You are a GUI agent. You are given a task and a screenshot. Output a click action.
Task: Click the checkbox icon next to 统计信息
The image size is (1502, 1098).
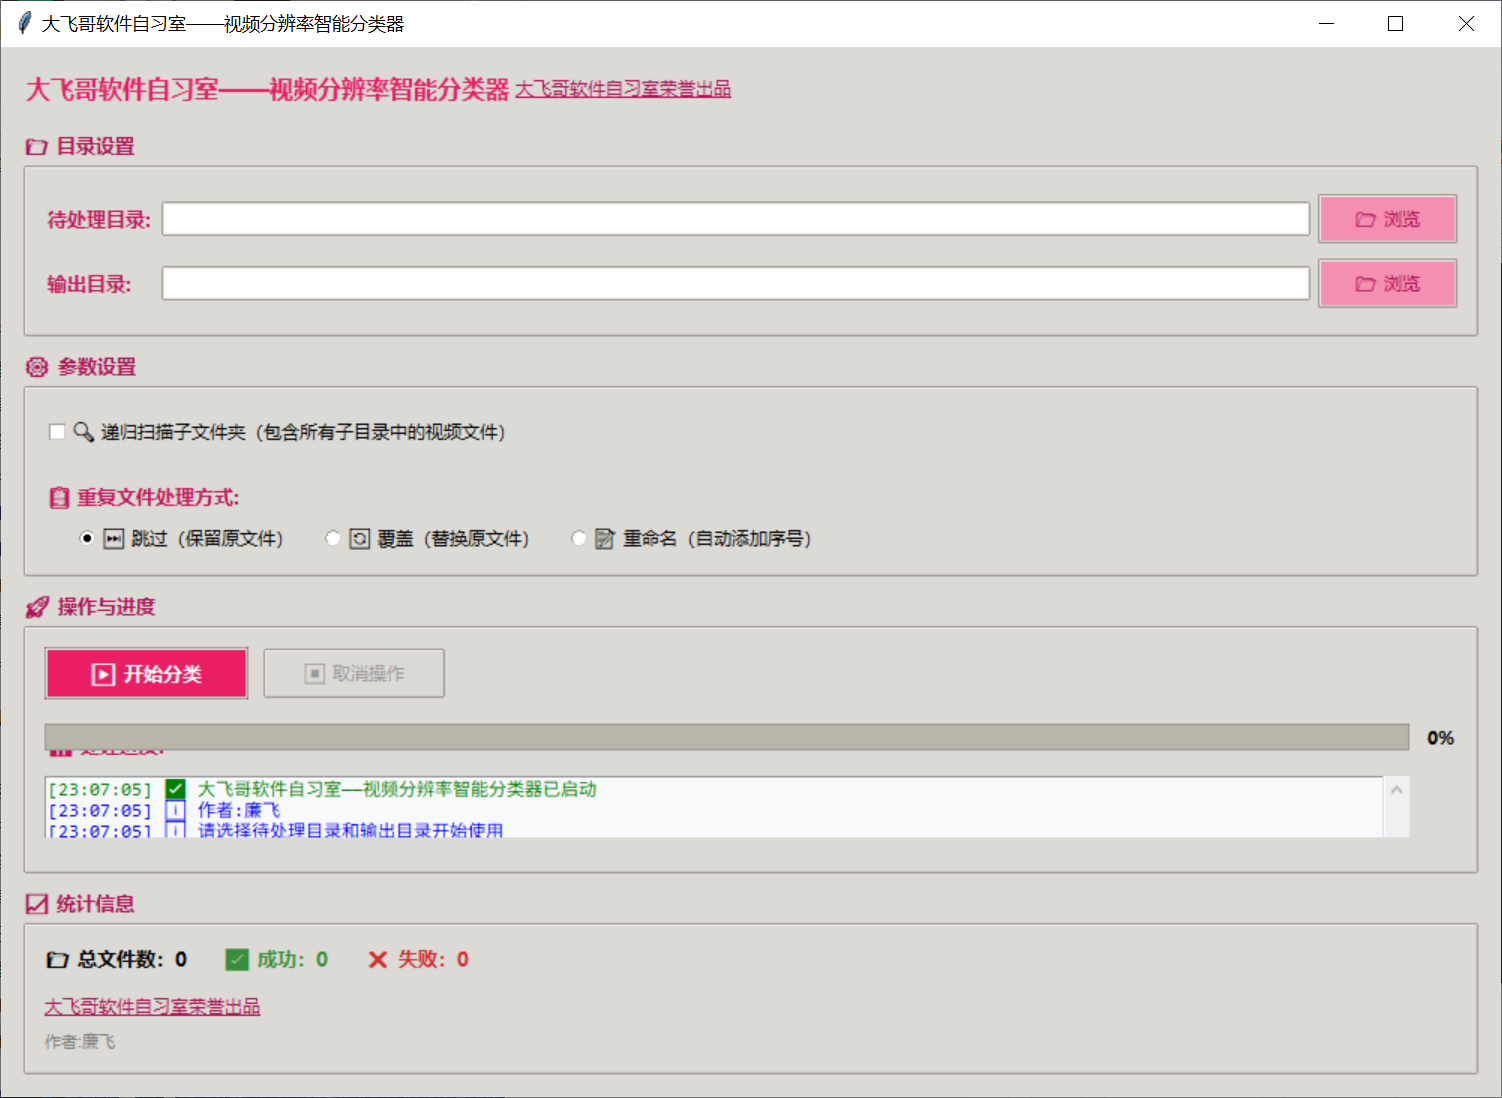(x=36, y=903)
